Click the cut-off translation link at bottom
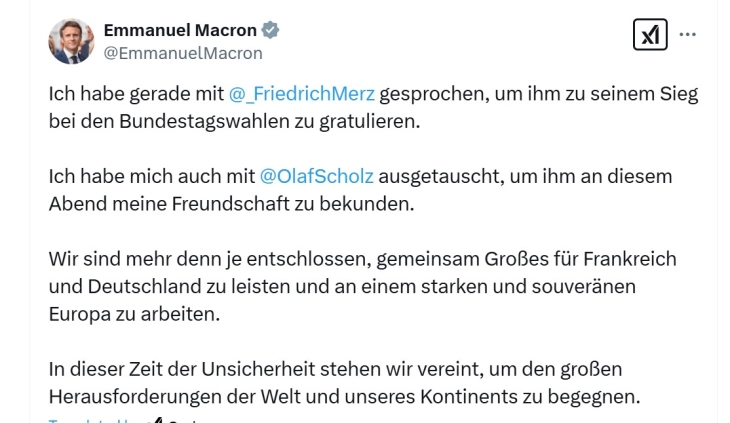This screenshot has width=730, height=423. (93, 420)
